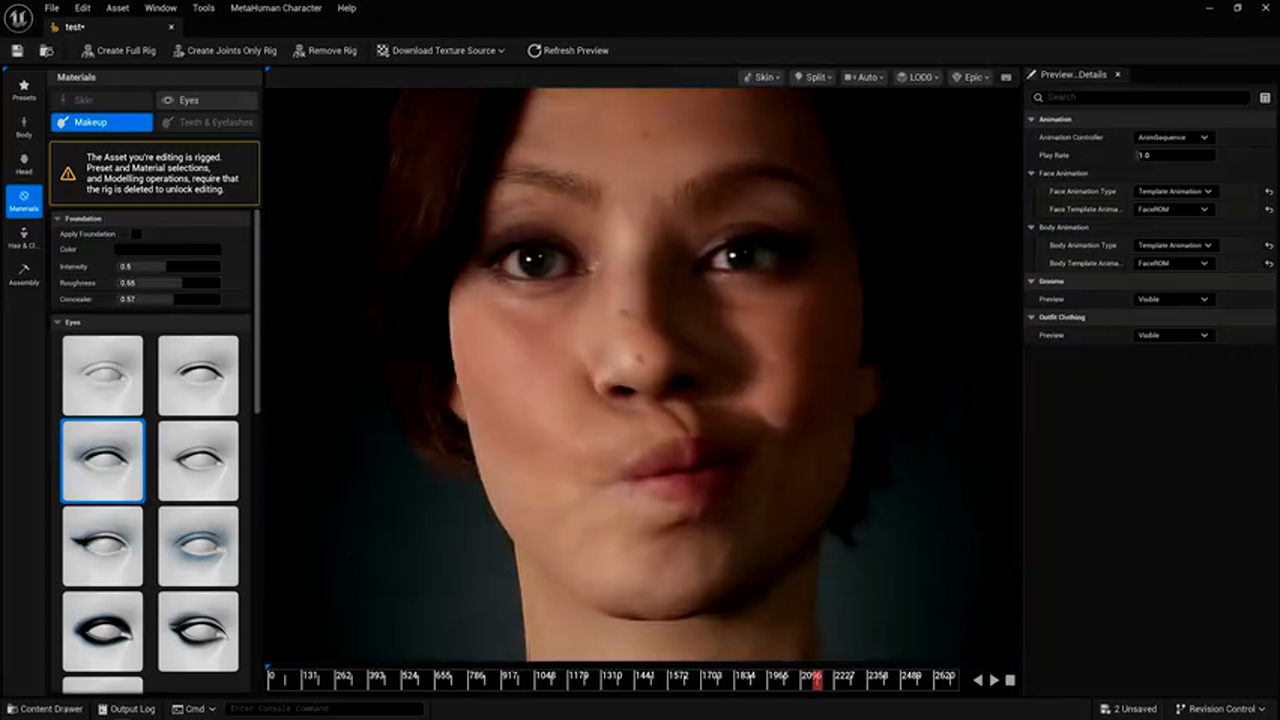
Task: Open the Content Drawer
Action: click(45, 708)
